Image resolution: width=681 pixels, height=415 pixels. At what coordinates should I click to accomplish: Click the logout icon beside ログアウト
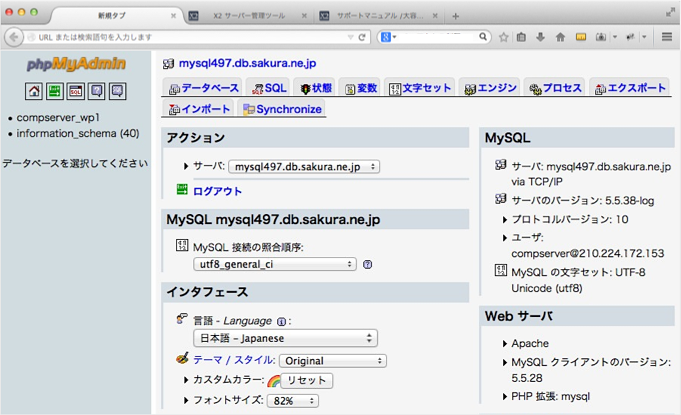pos(182,190)
